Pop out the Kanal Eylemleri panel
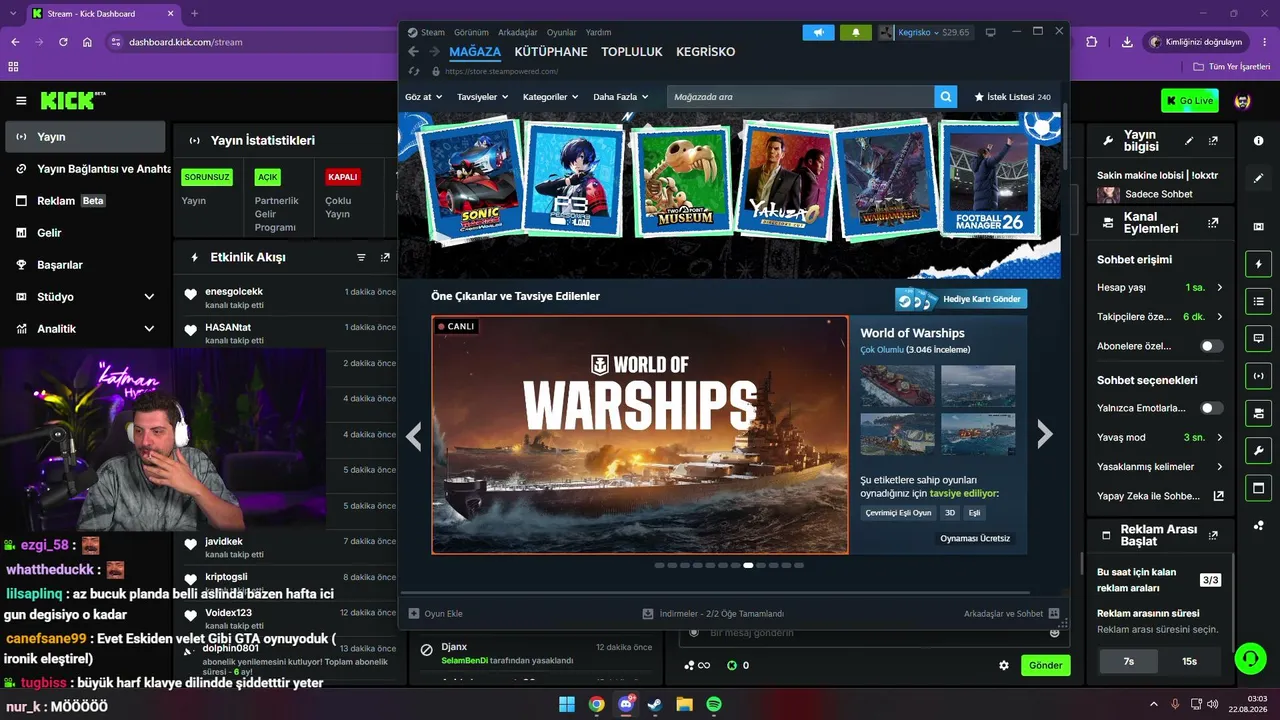 (x=1213, y=223)
